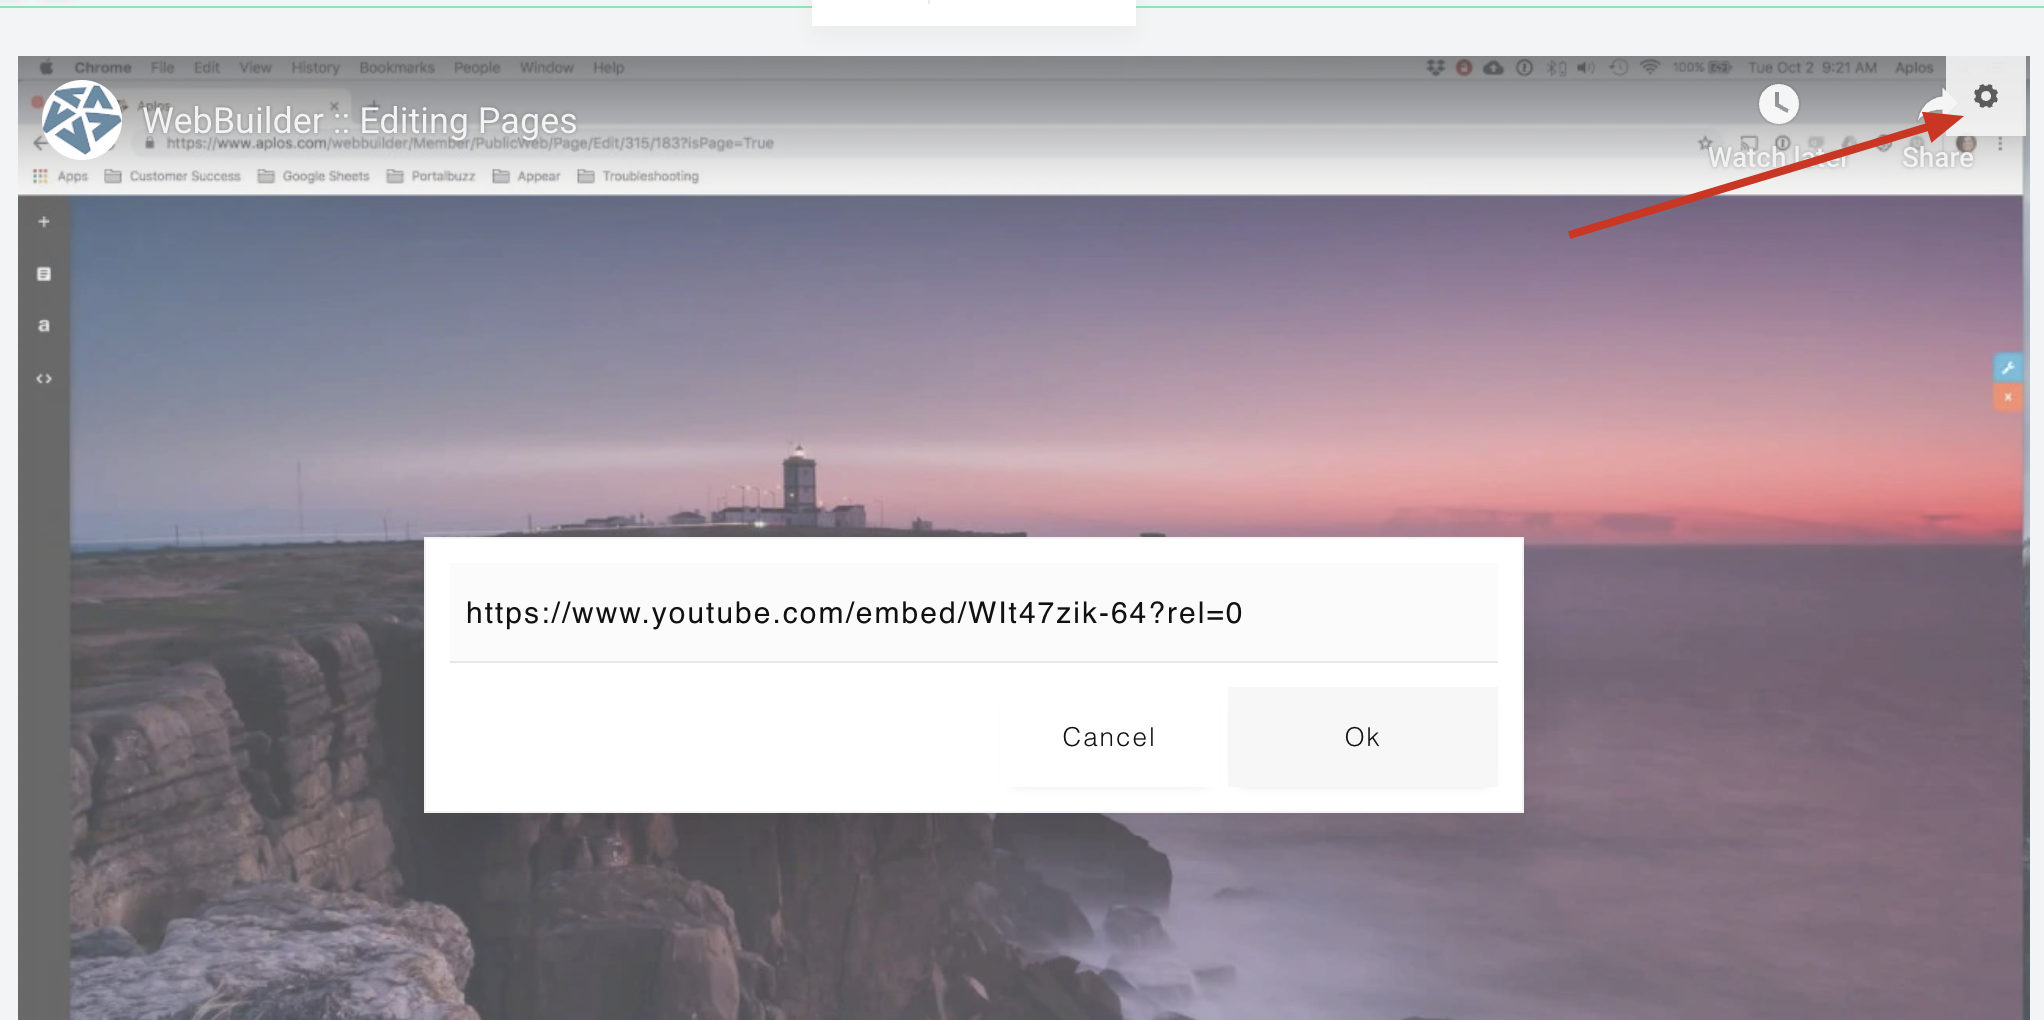Open the Chrome menu in the menu bar

pos(103,68)
